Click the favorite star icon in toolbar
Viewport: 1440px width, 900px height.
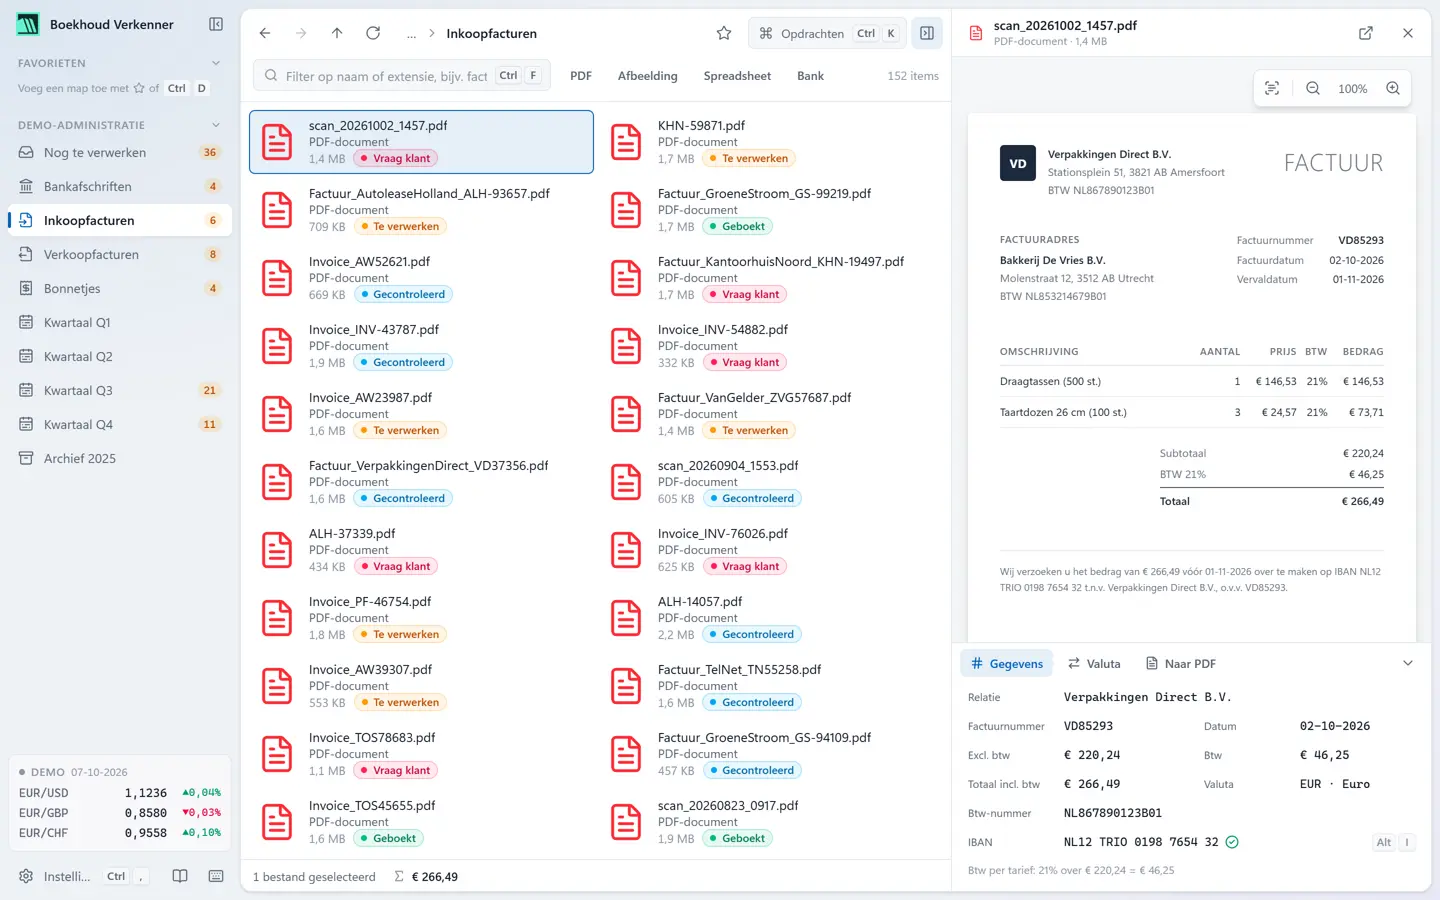coord(724,33)
